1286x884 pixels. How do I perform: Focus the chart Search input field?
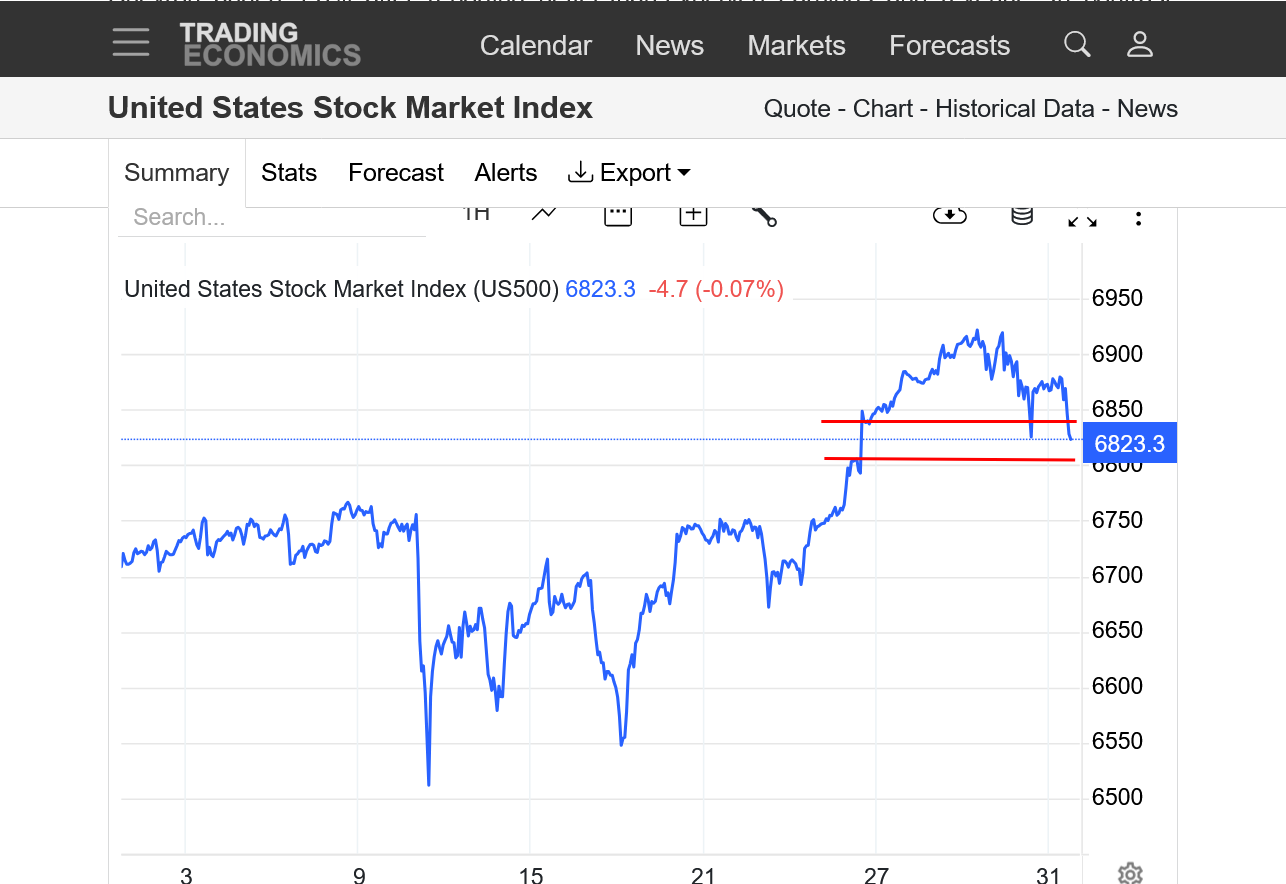tap(270, 218)
